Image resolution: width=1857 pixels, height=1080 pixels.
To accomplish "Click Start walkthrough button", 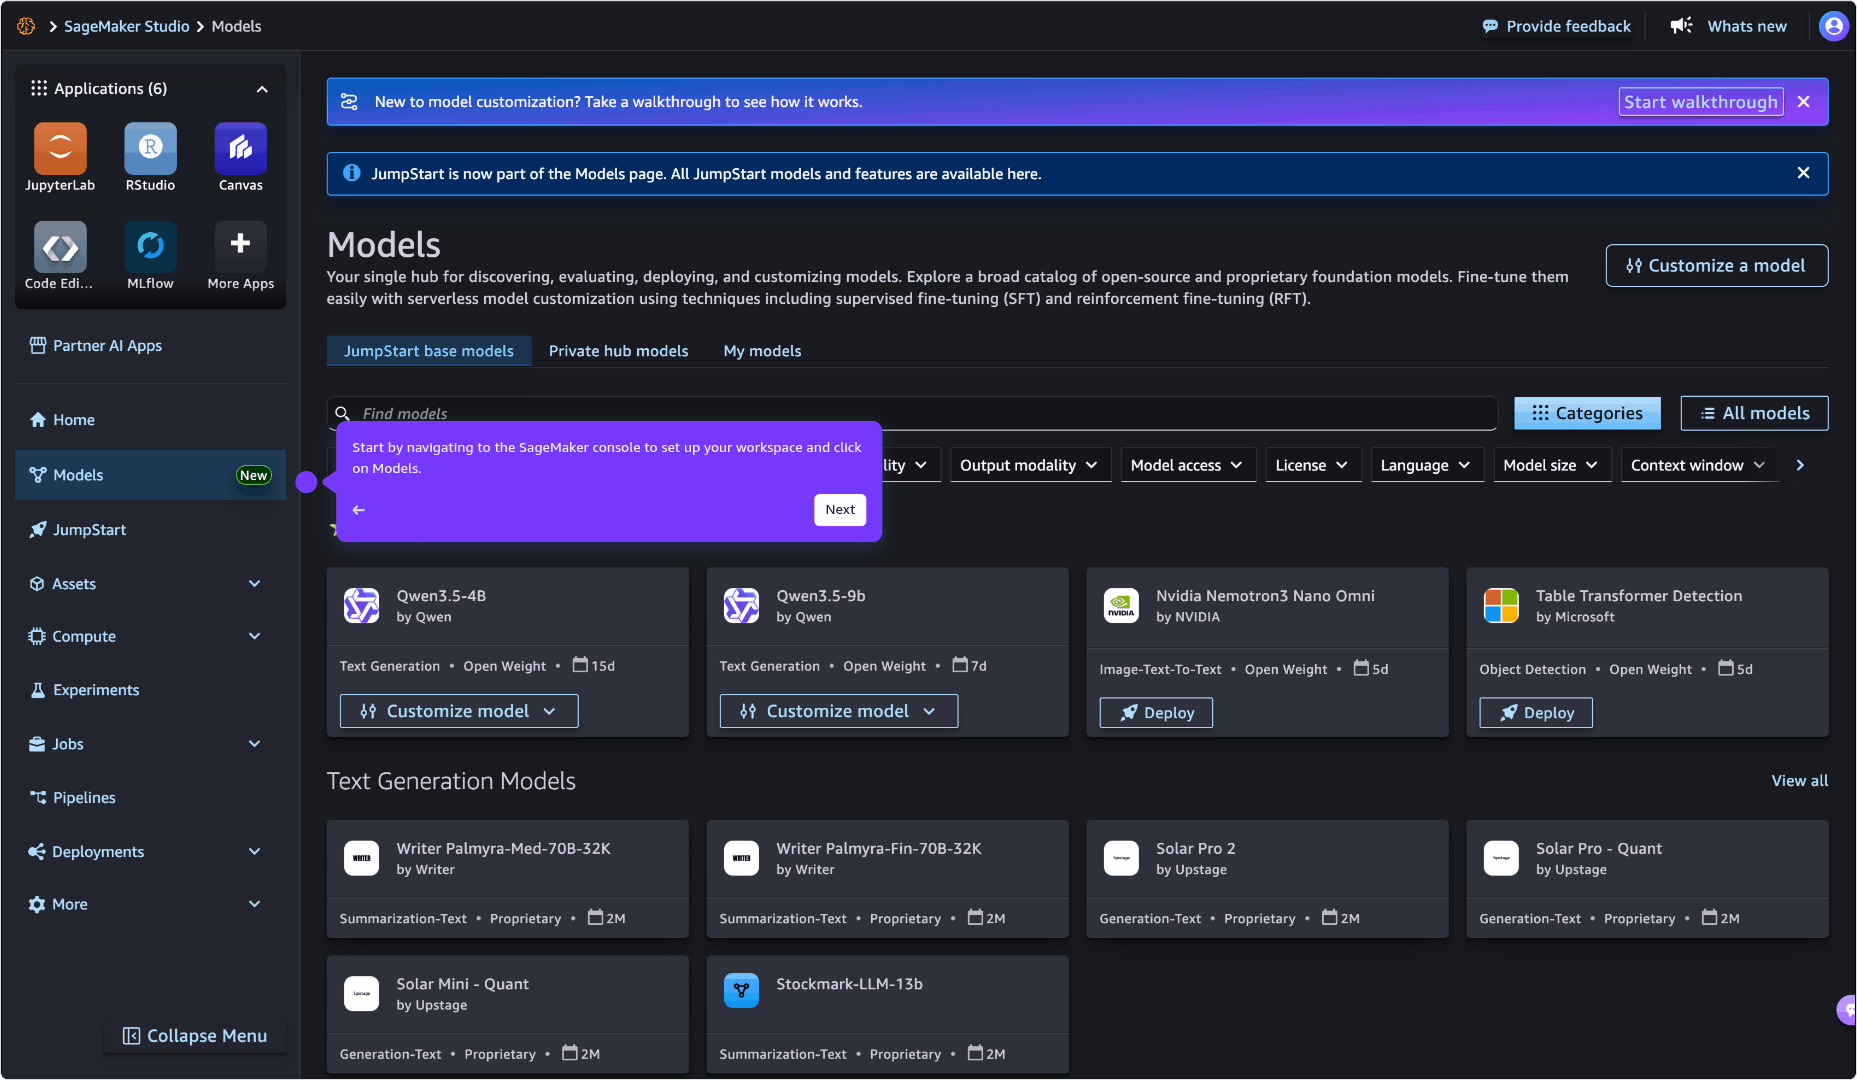I will (1701, 102).
